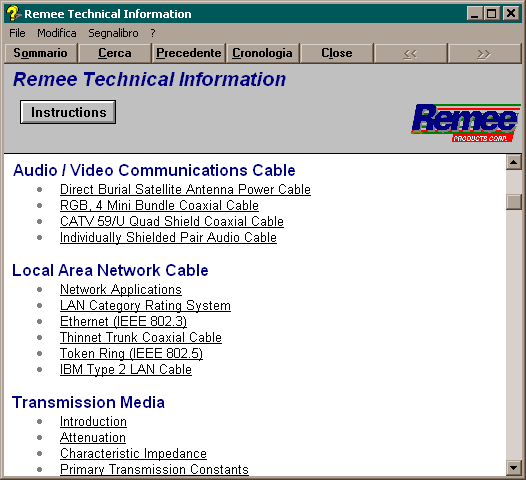Click the Cerca search button

coord(114,53)
